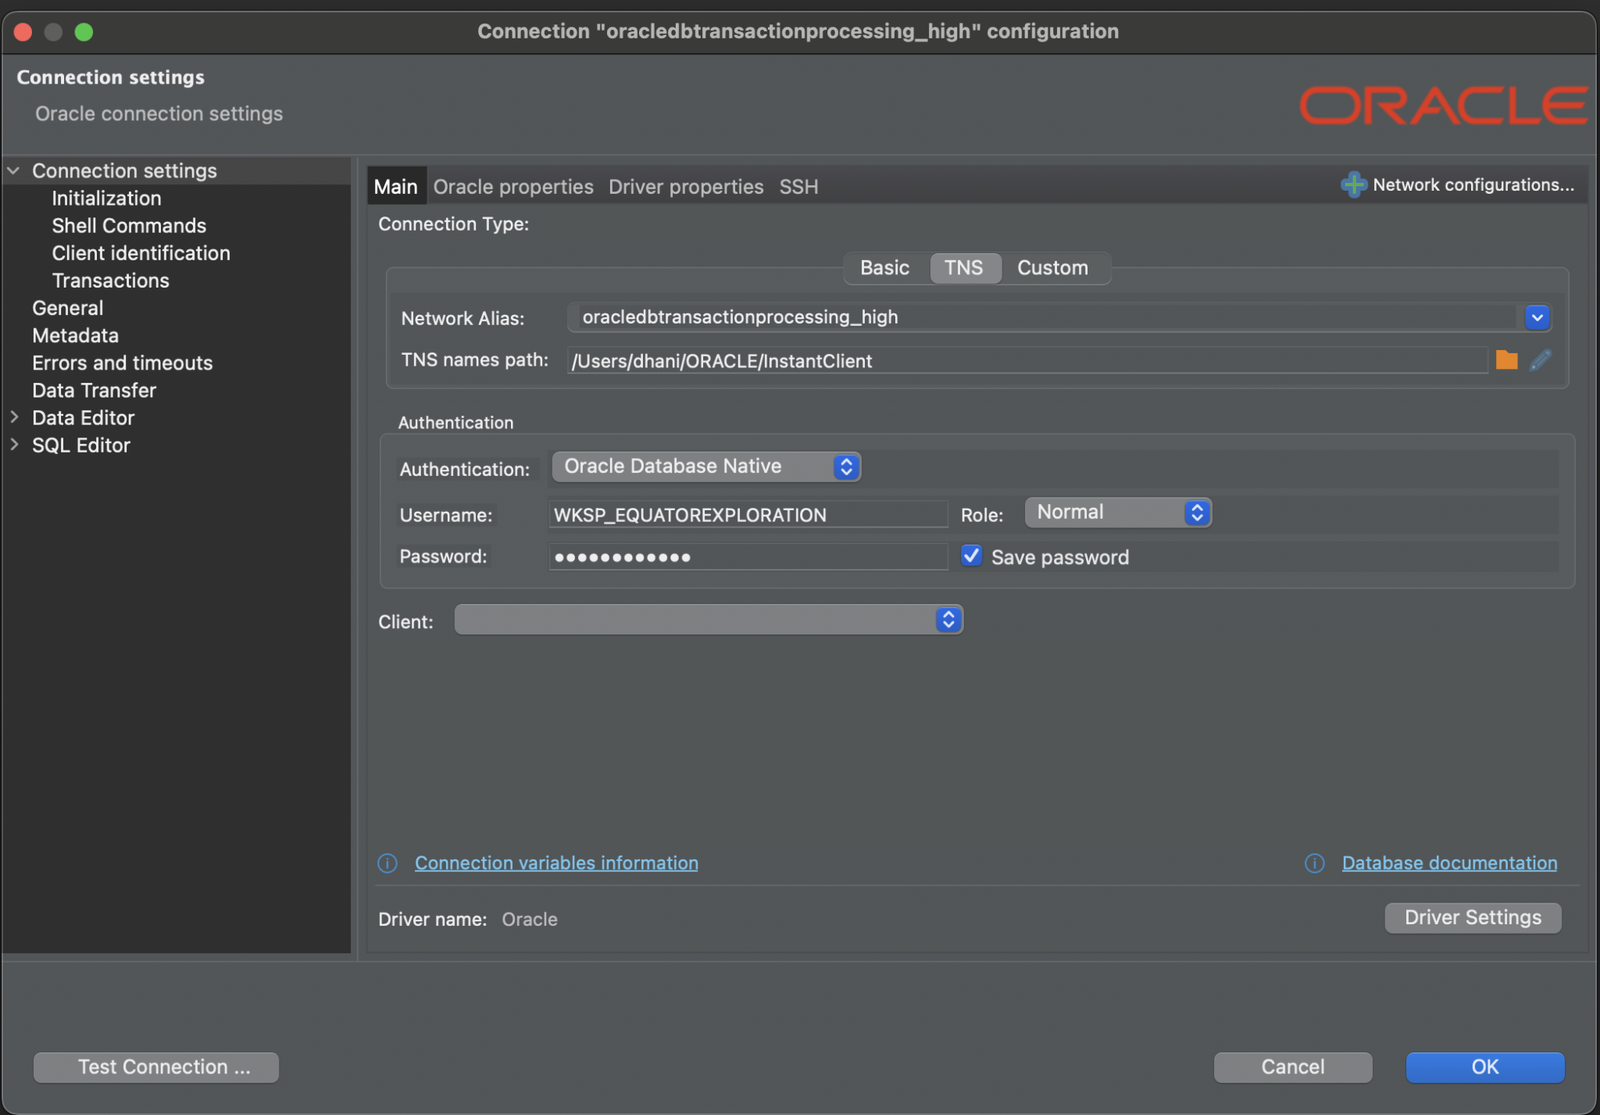Screen dimensions: 1600x1115
Task: Click the TNS names path folder icon
Action: click(1506, 360)
